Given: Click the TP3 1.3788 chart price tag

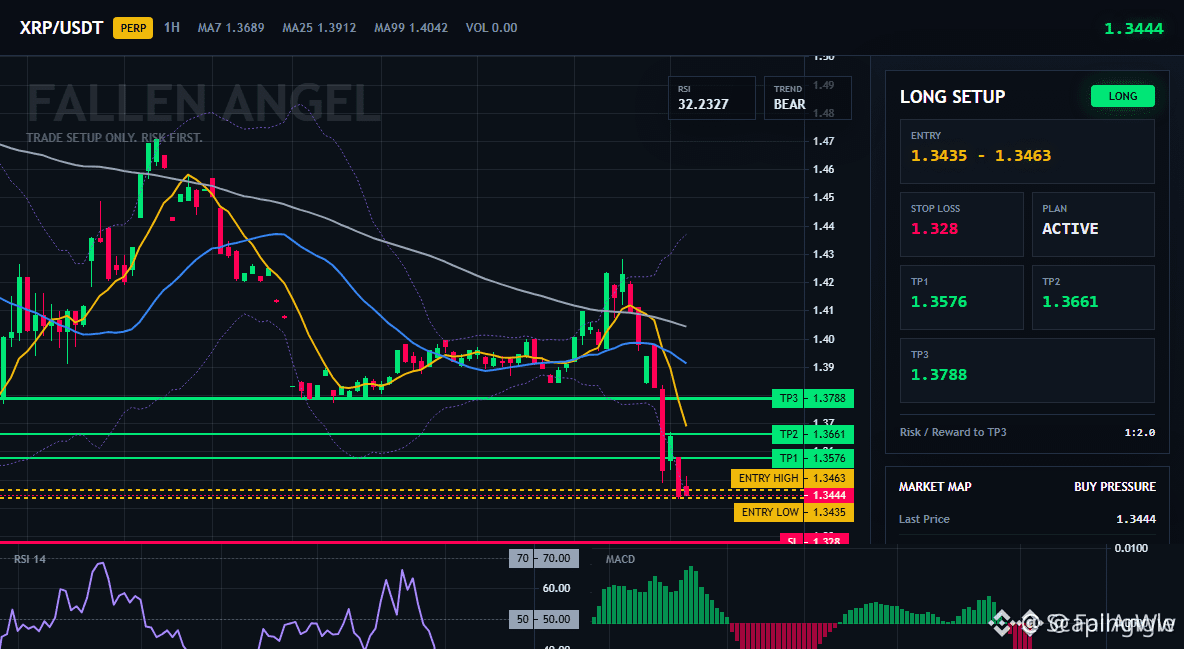Looking at the screenshot, I should click(x=812, y=398).
